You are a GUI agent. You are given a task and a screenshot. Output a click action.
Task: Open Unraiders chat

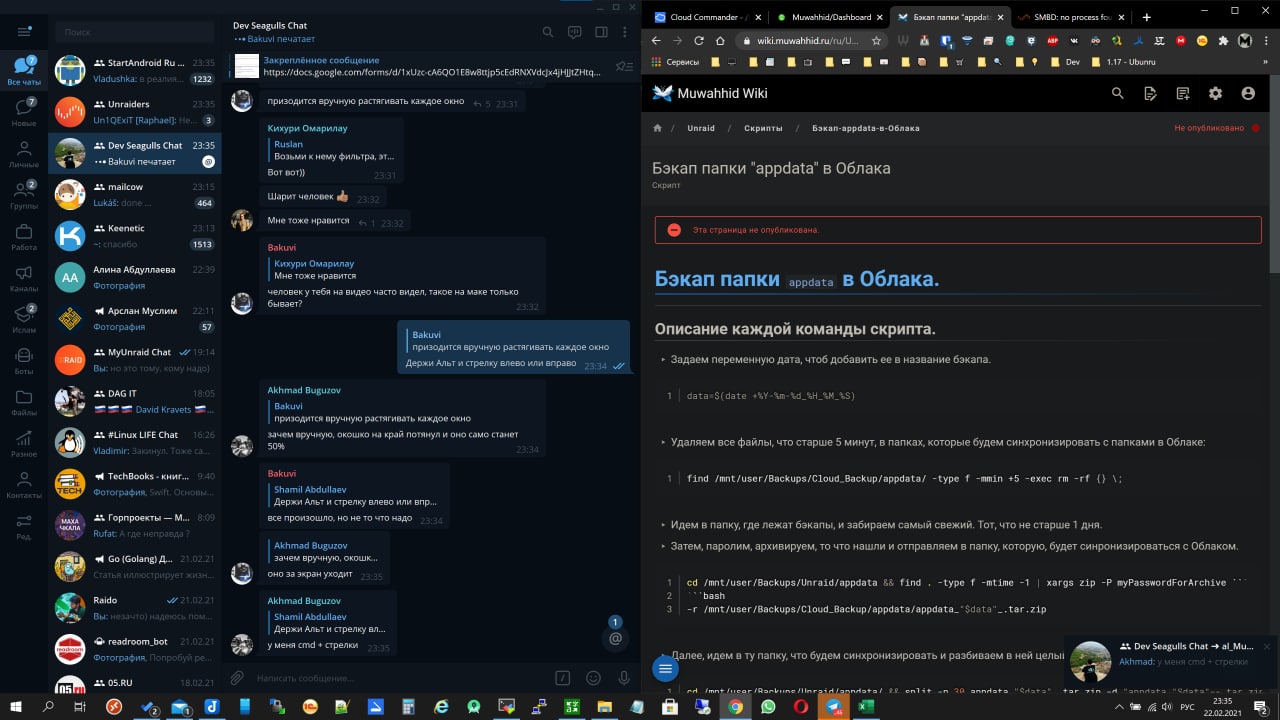(135, 112)
